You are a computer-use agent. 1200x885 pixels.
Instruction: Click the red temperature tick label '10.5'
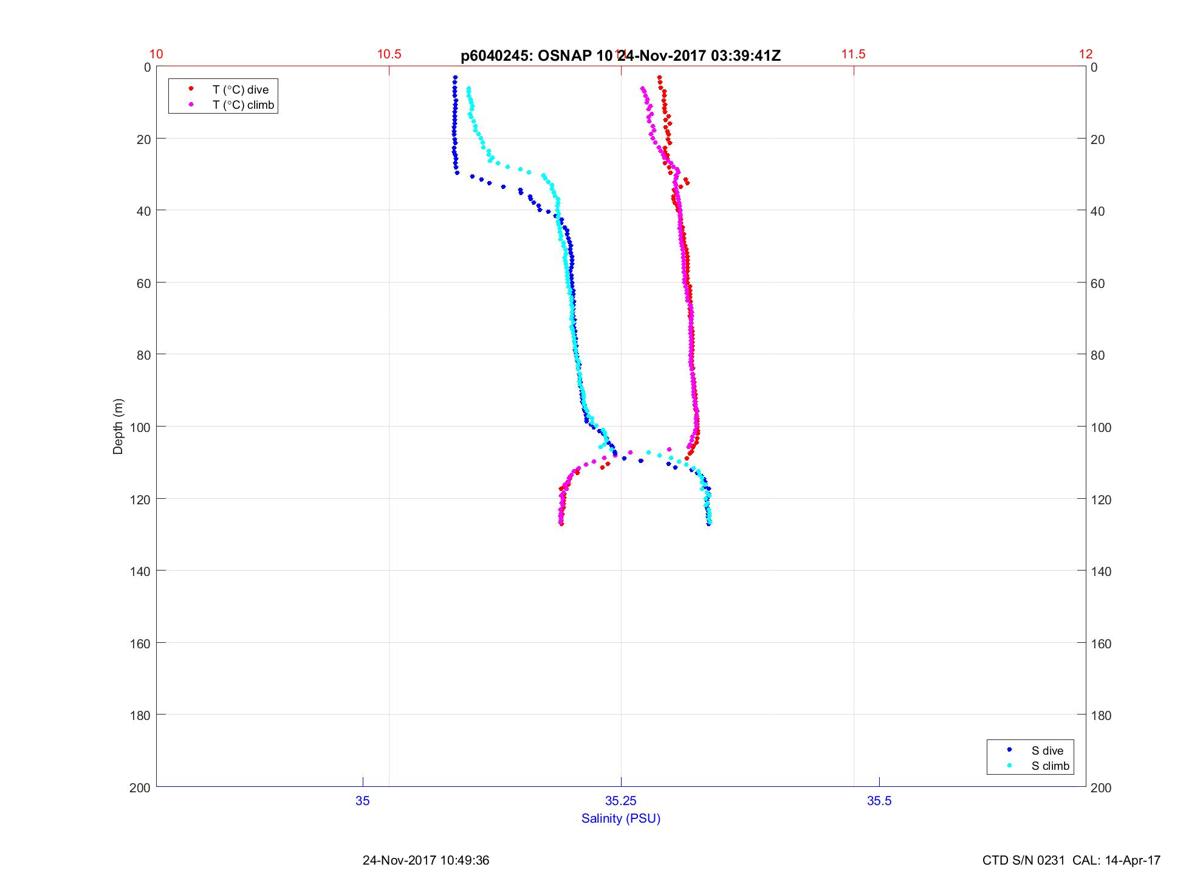(389, 54)
